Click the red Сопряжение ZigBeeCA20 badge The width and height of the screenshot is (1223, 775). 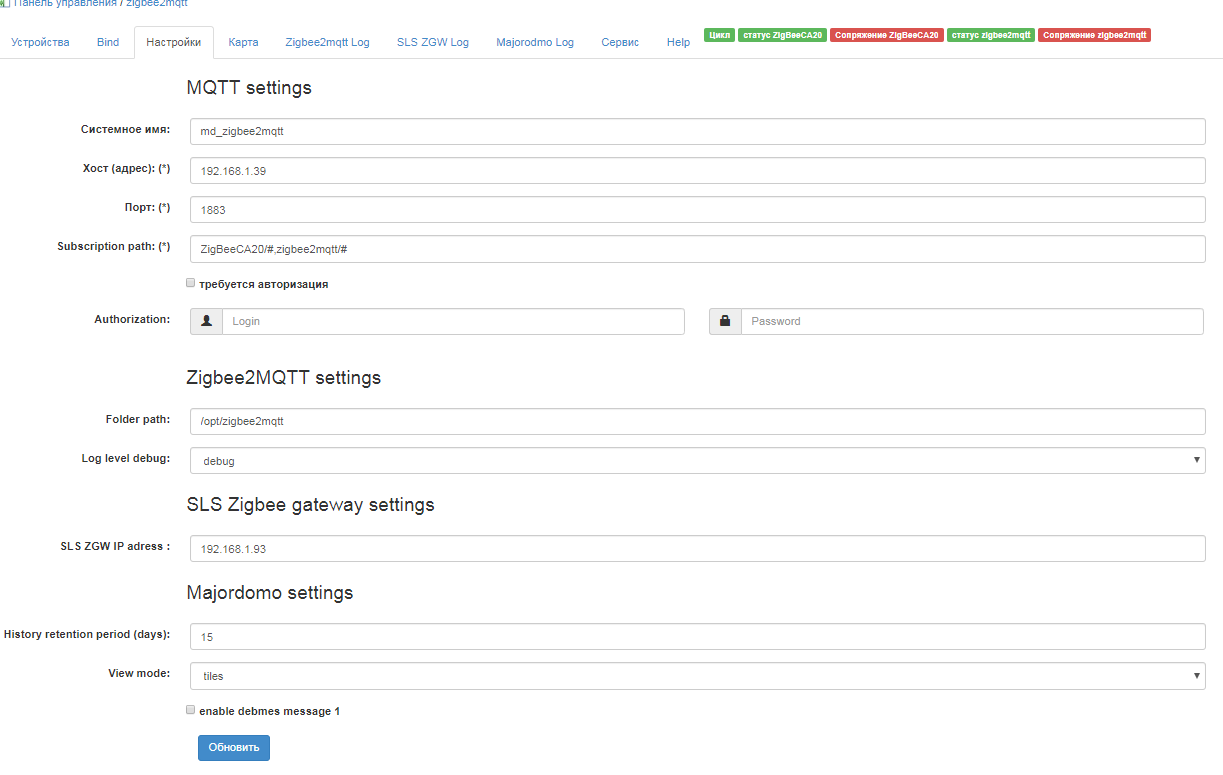[x=887, y=35]
